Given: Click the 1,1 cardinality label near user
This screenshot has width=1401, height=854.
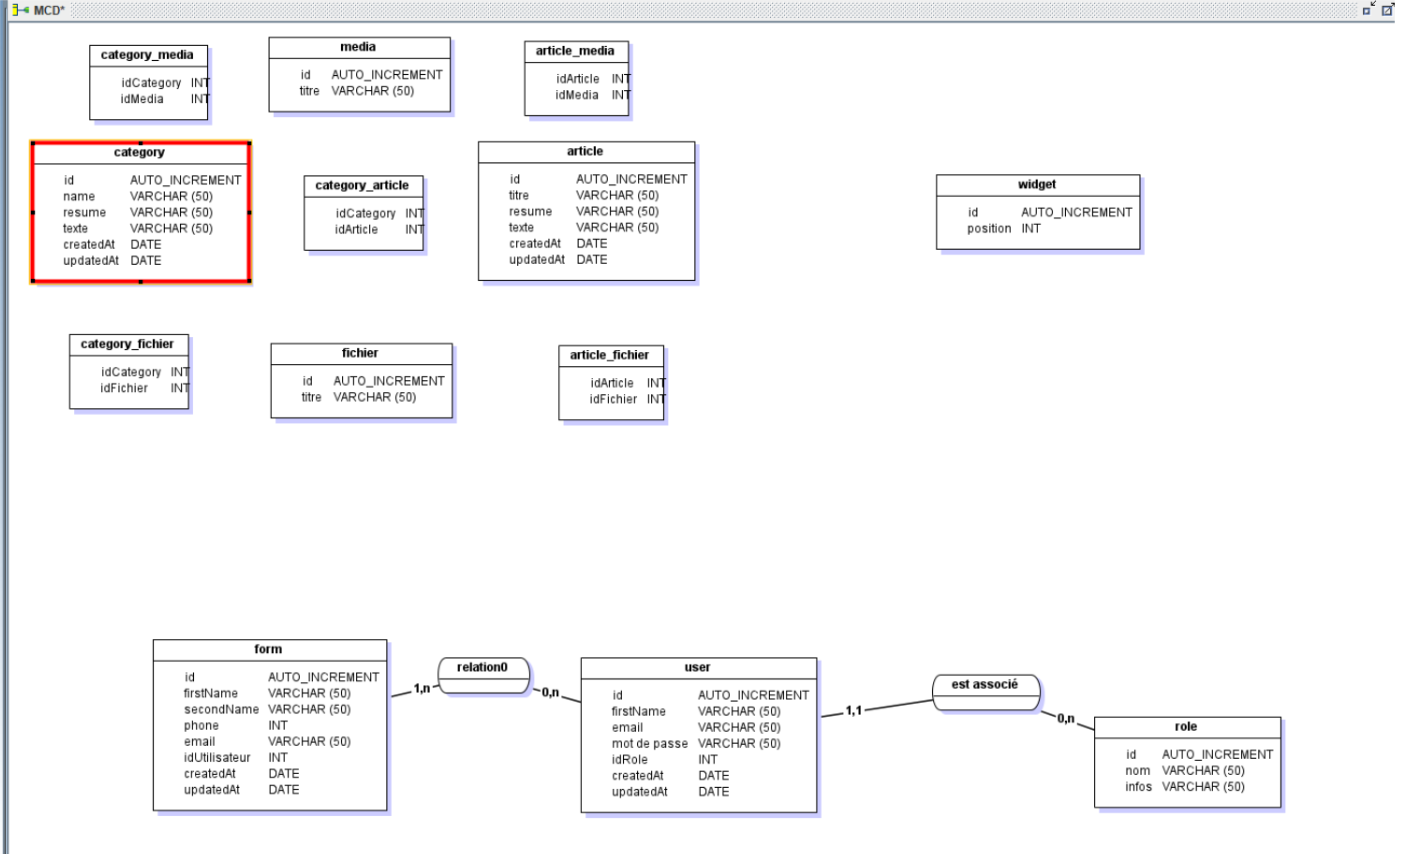Looking at the screenshot, I should [853, 711].
